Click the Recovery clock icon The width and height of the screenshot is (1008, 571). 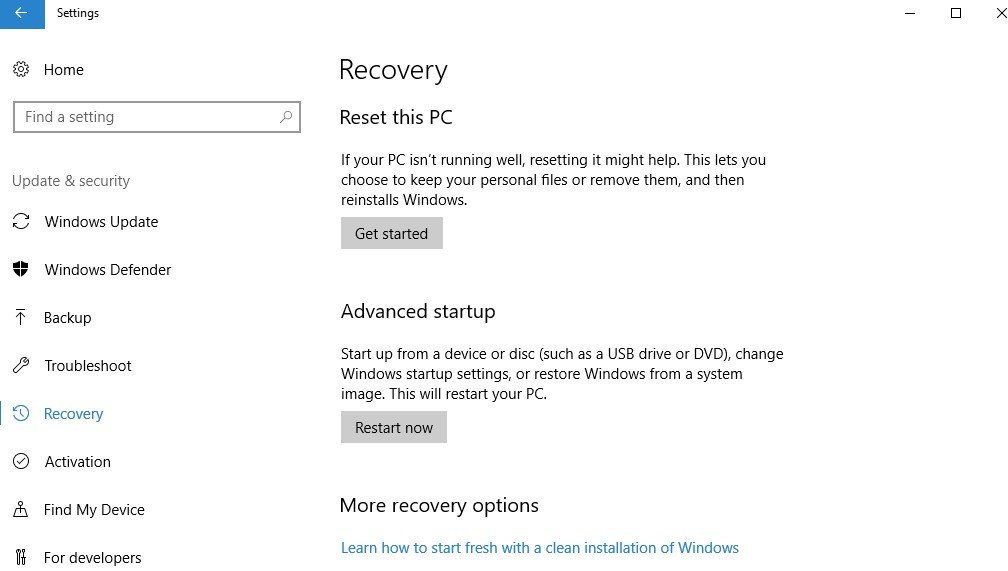[21, 413]
